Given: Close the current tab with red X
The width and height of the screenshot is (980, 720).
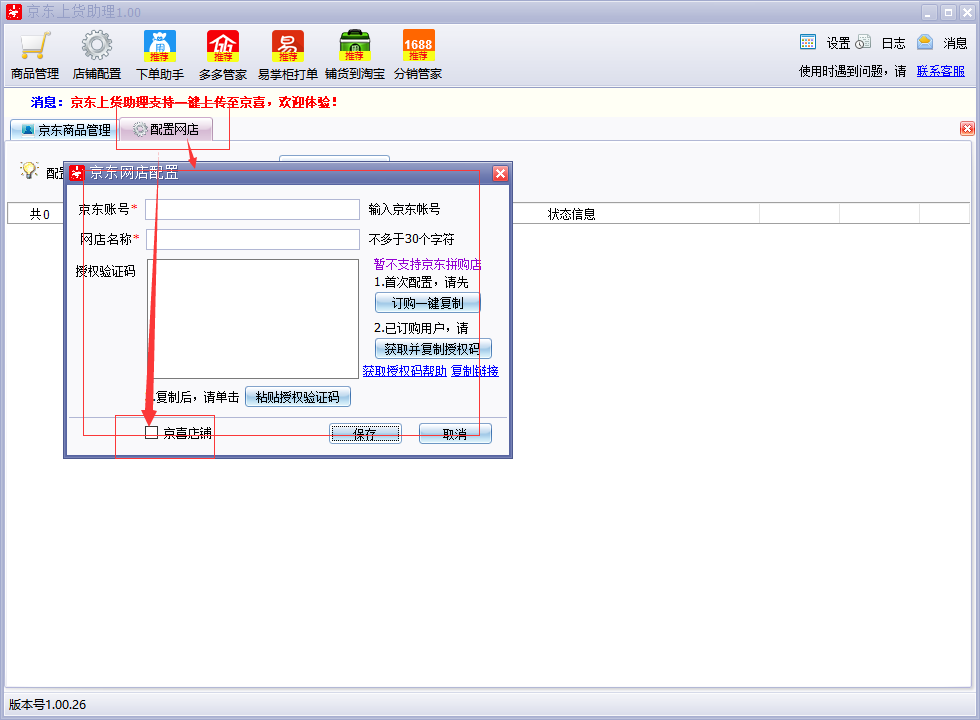Looking at the screenshot, I should (x=967, y=129).
